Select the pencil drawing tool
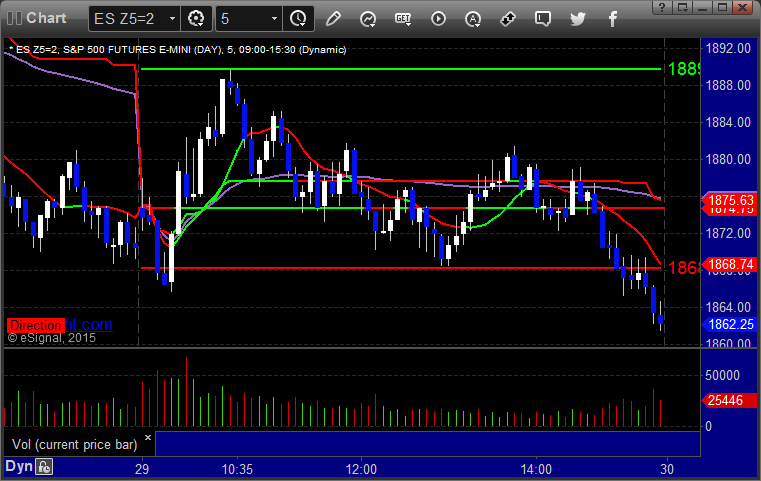Viewport: 761px width, 481px height. tap(333, 19)
